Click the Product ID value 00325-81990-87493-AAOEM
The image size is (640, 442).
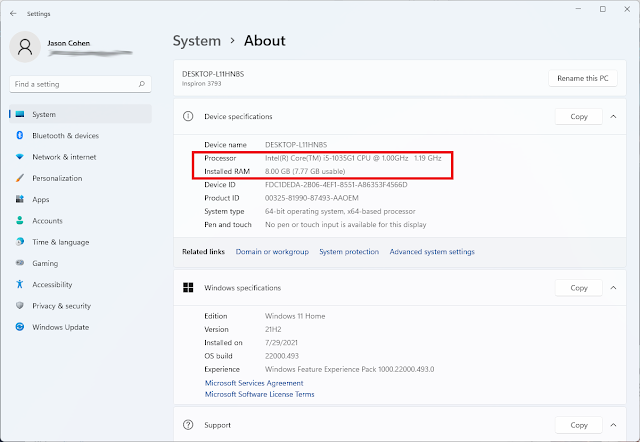(312, 198)
